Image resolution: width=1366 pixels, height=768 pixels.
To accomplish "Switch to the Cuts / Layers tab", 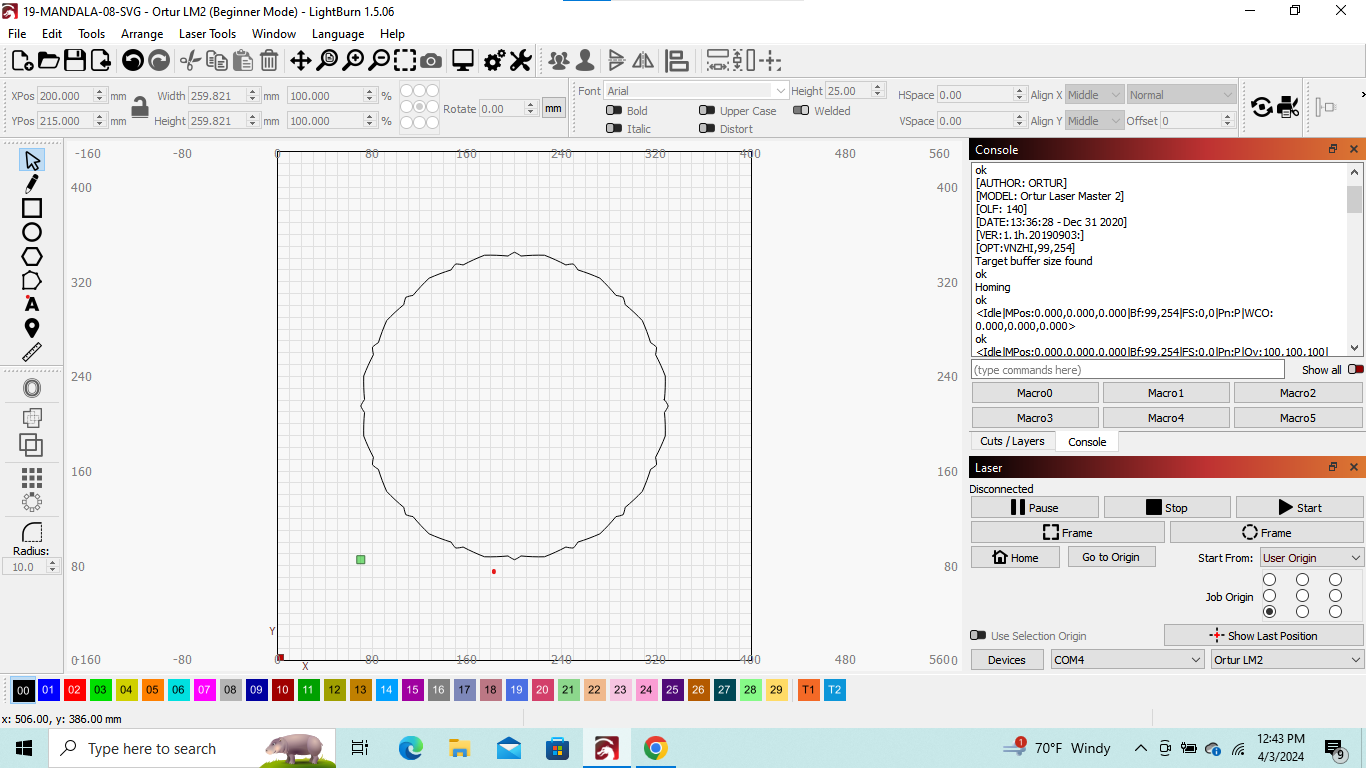I will coord(1012,441).
